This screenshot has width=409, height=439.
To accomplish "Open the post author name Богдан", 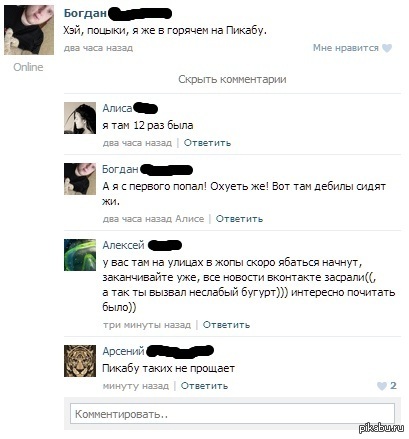I will (x=85, y=13).
